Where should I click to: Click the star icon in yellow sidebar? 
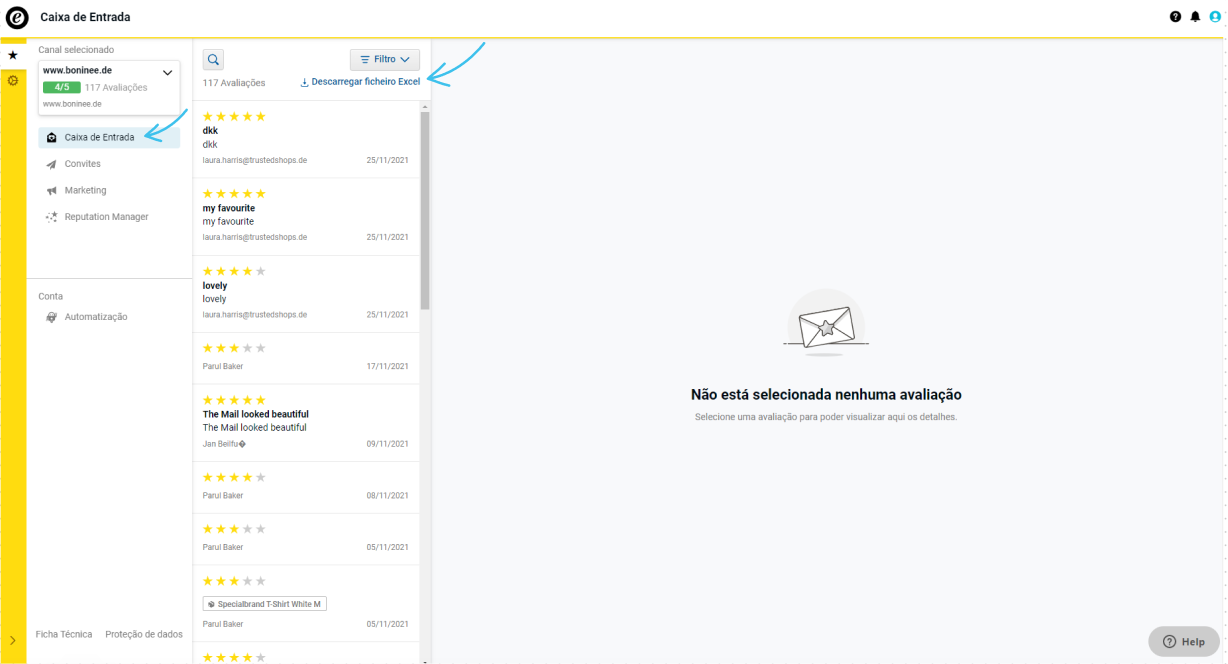click(13, 55)
